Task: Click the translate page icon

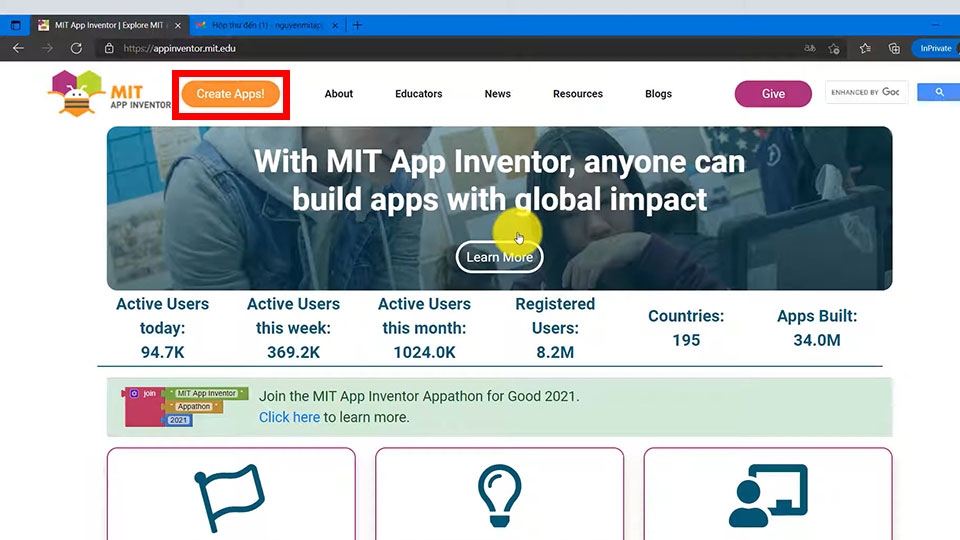Action: point(809,48)
